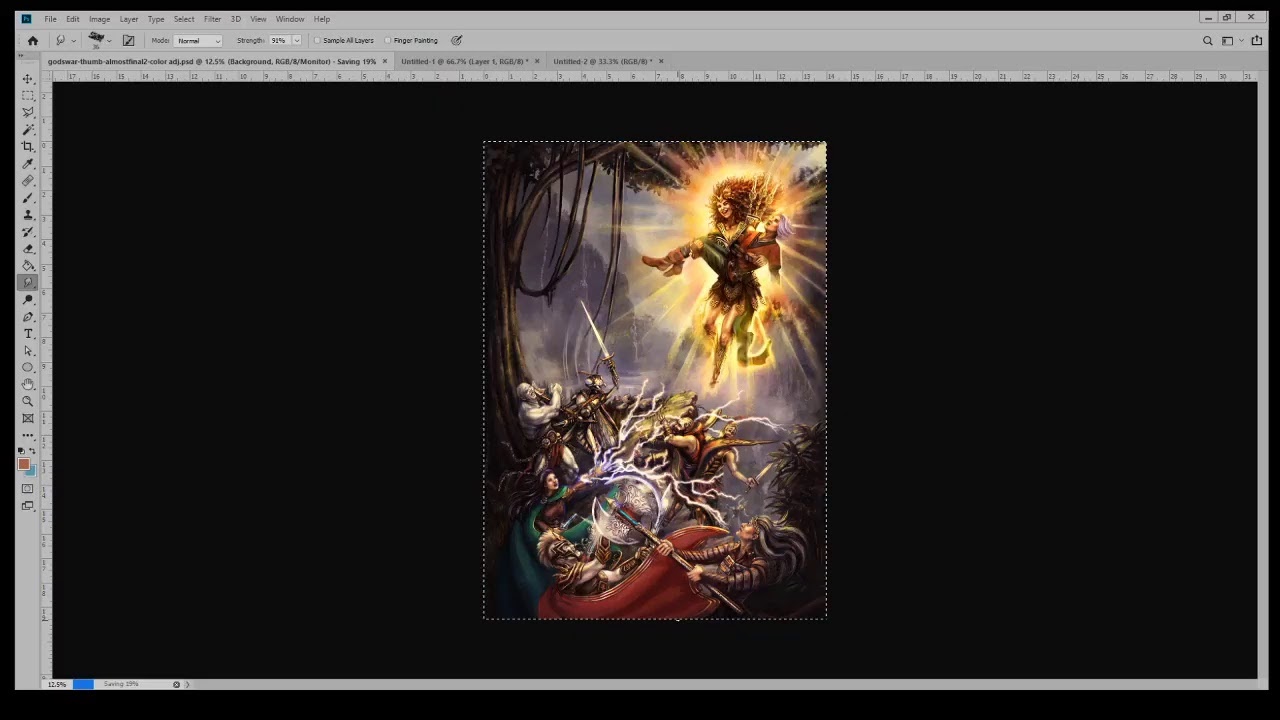Open the Window menu
Image resolution: width=1280 pixels, height=720 pixels.
(x=290, y=19)
